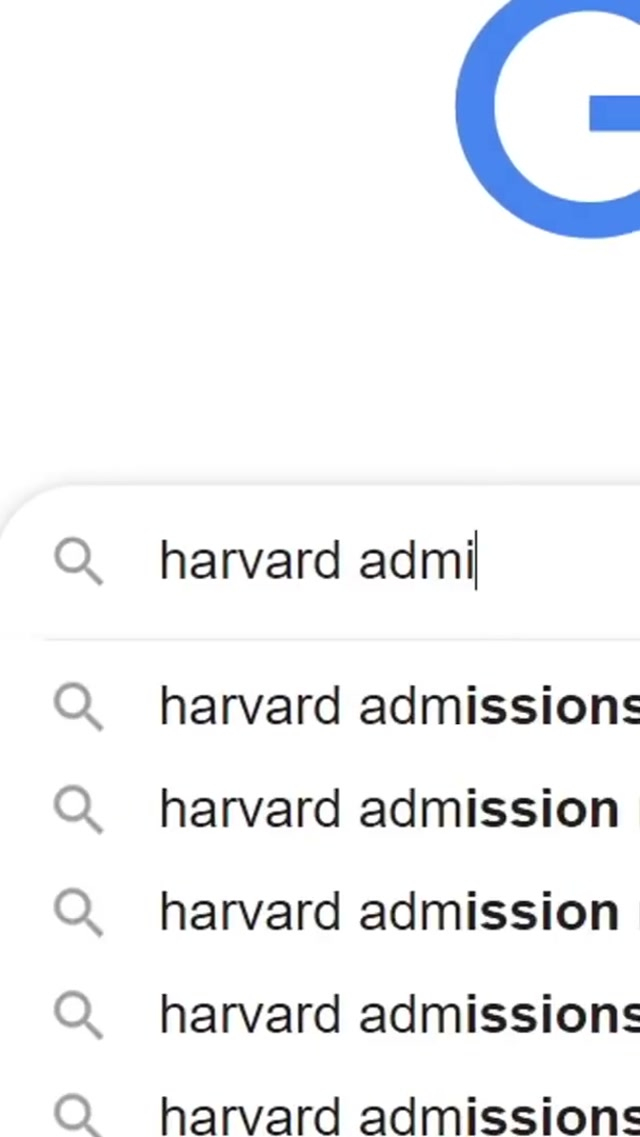Click the search icon beside the third suggestion

pos(78,912)
